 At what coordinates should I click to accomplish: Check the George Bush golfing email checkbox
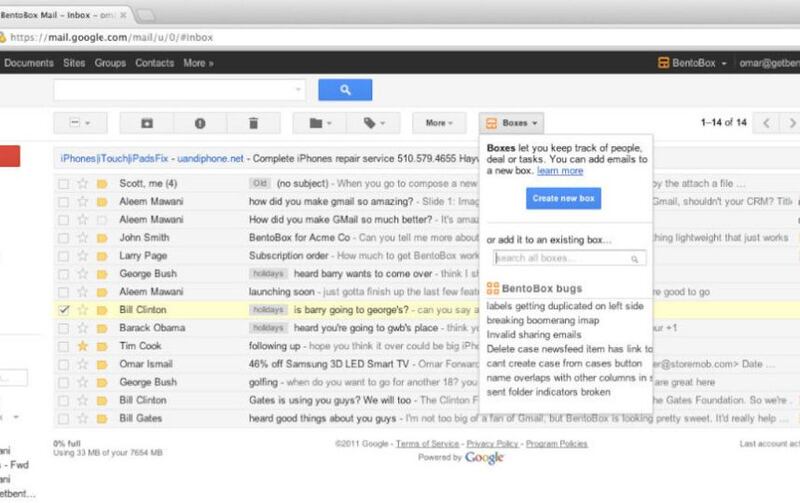click(x=63, y=383)
